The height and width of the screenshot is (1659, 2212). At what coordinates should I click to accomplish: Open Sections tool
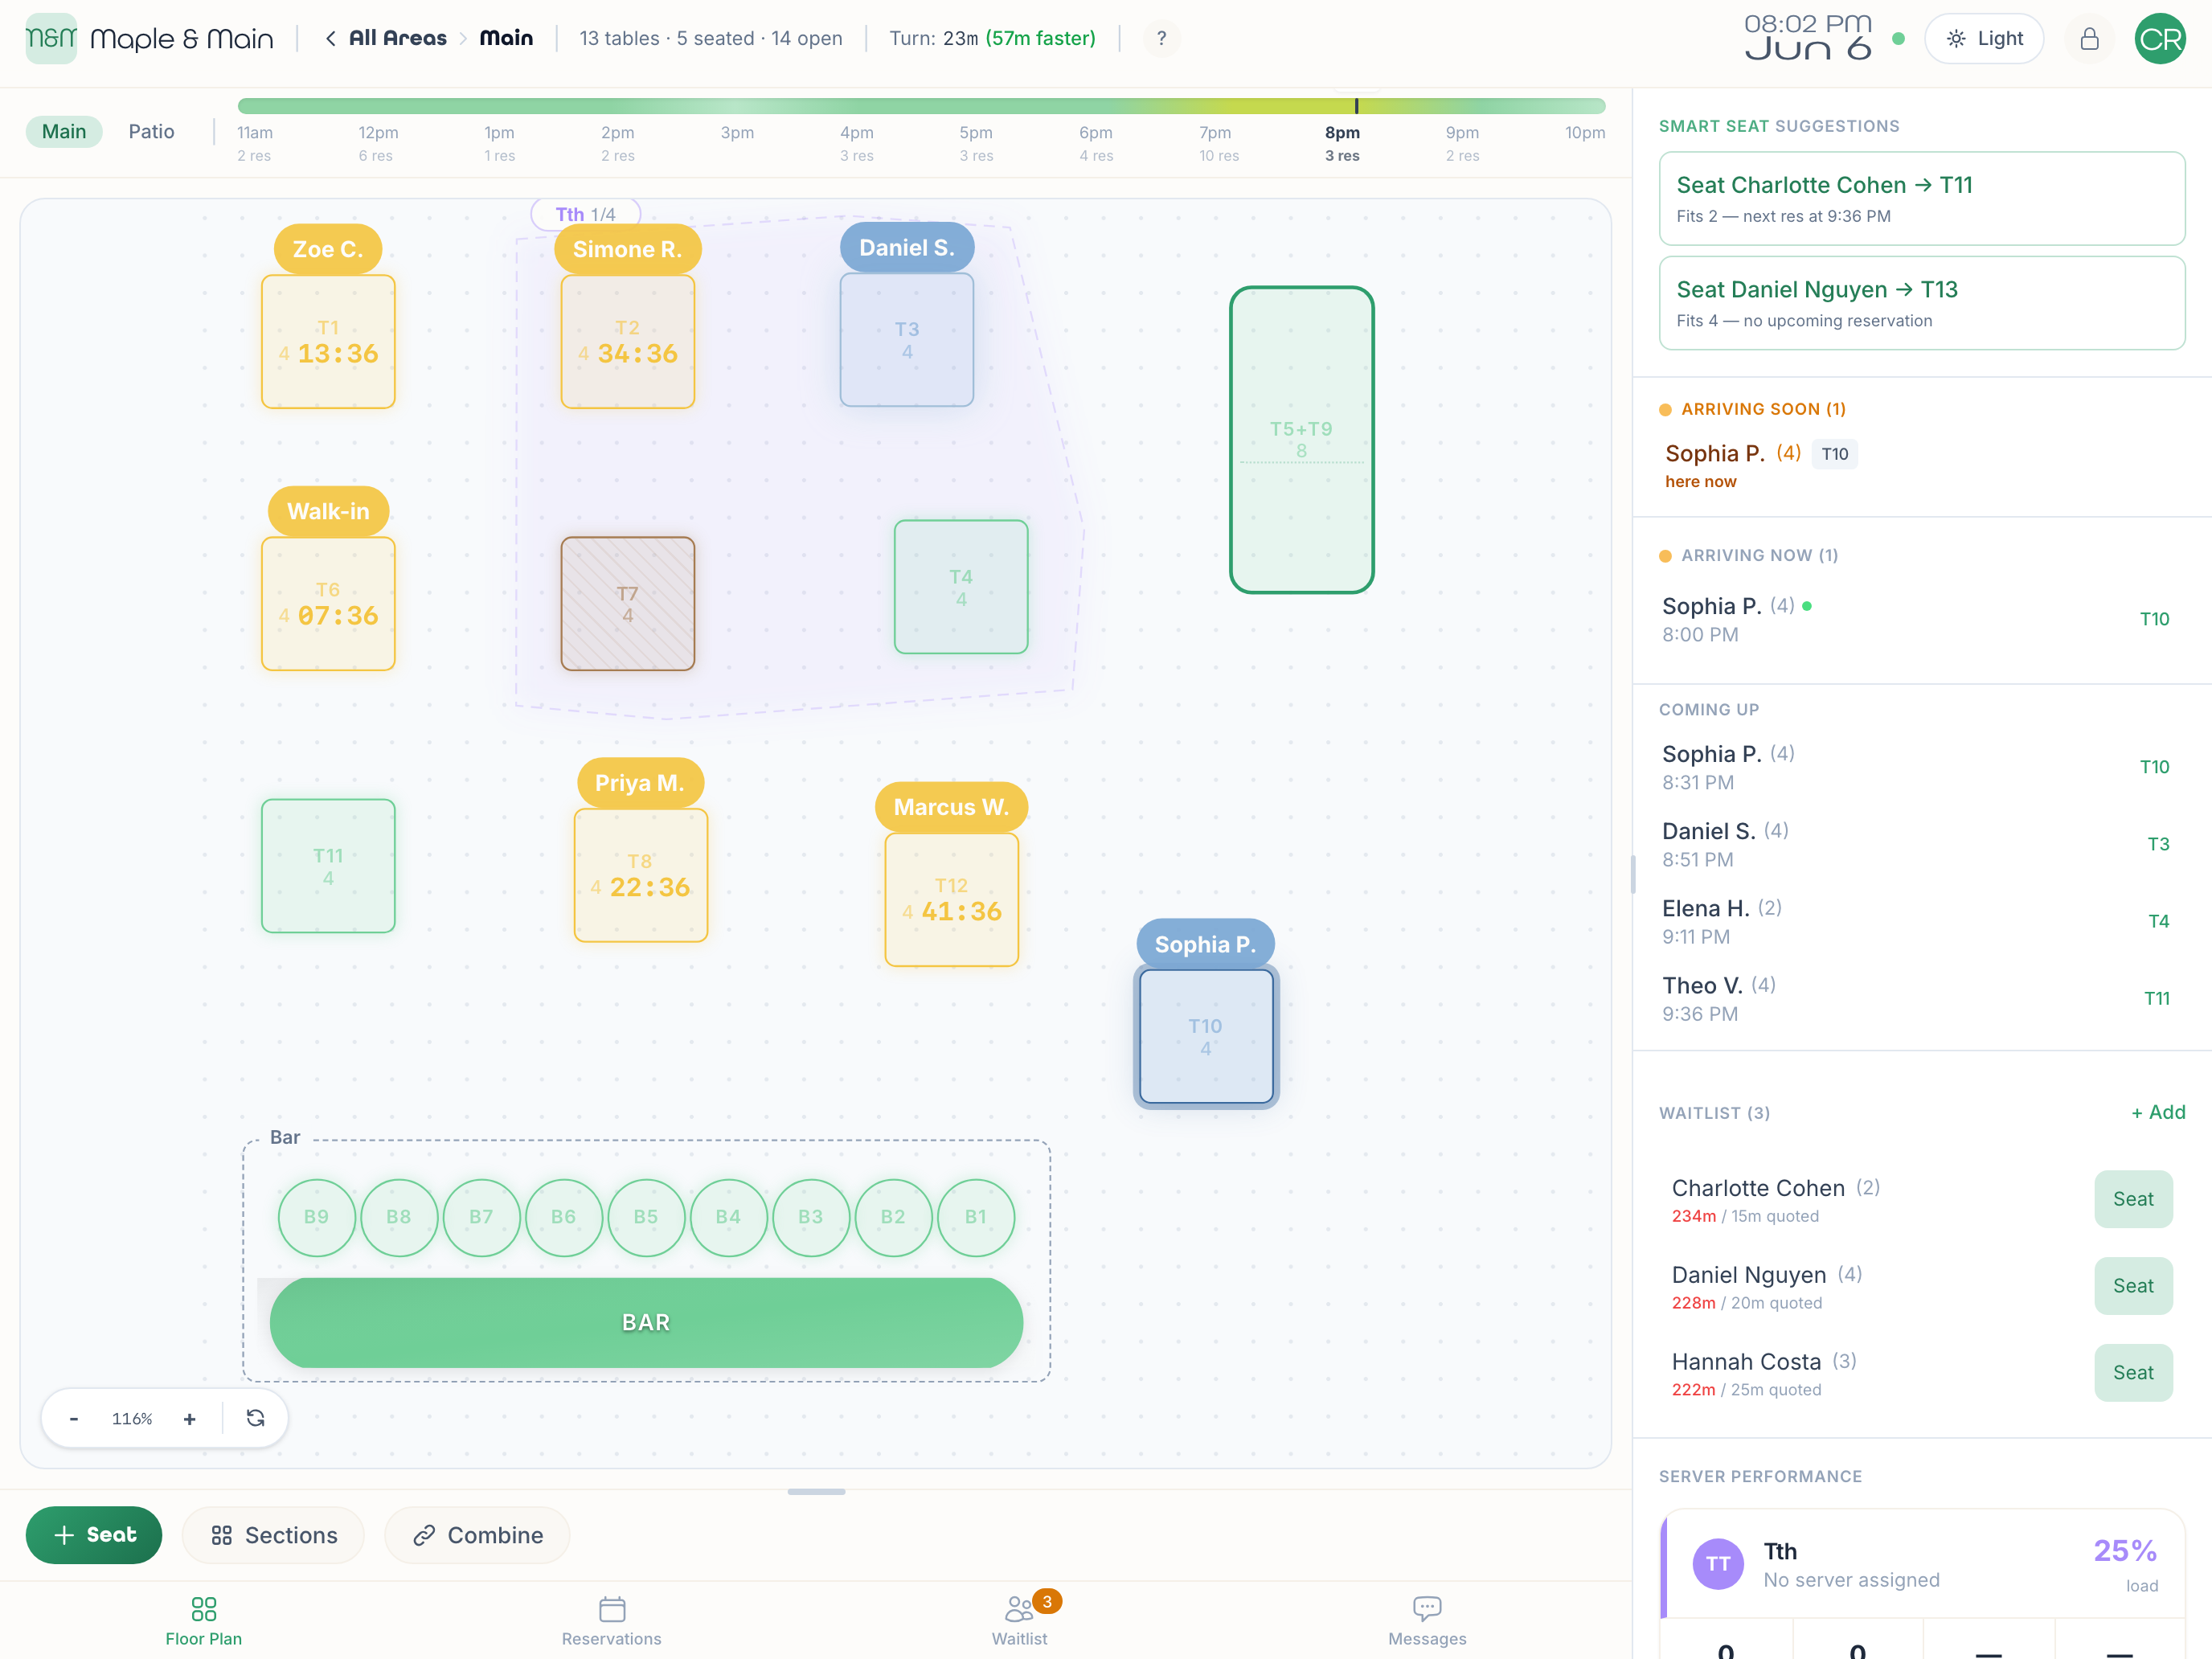click(274, 1534)
